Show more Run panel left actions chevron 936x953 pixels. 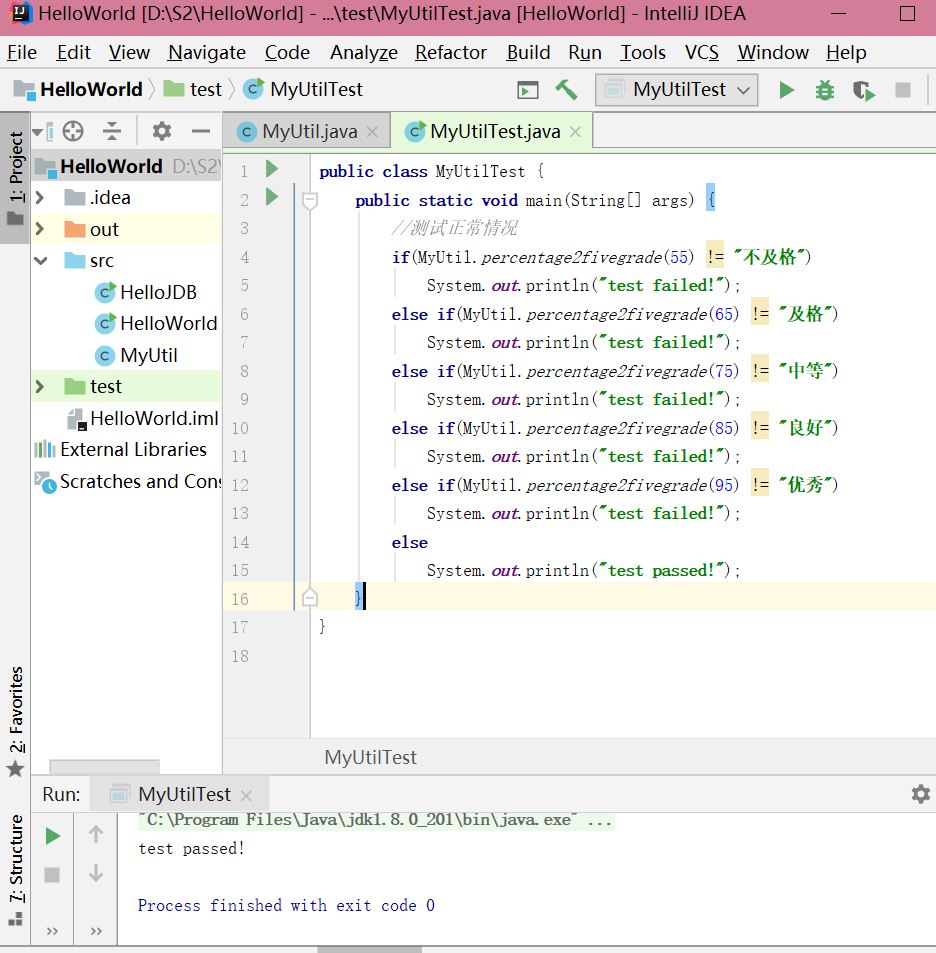pos(52,931)
